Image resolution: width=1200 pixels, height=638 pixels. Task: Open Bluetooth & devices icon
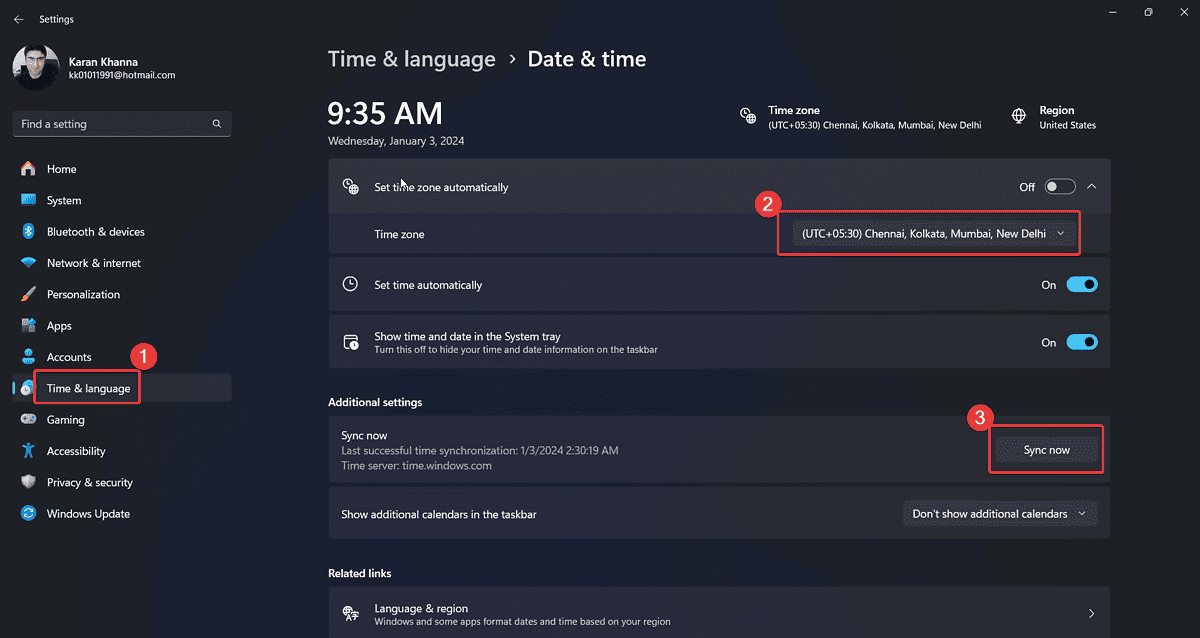coord(28,232)
